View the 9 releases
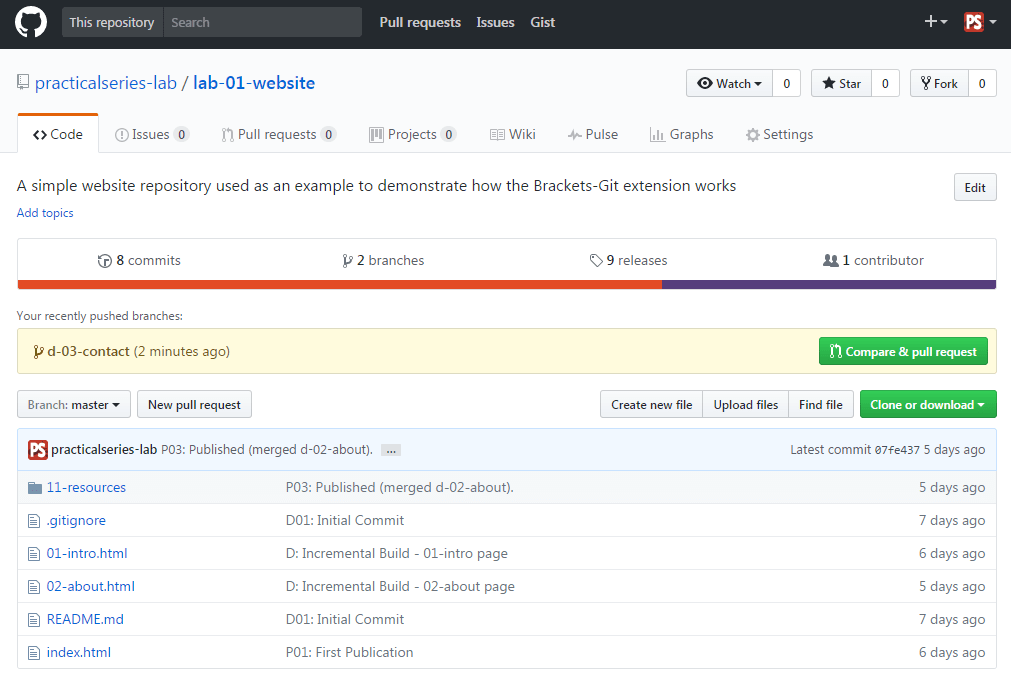Viewport: 1011px width, 674px height. click(629, 261)
